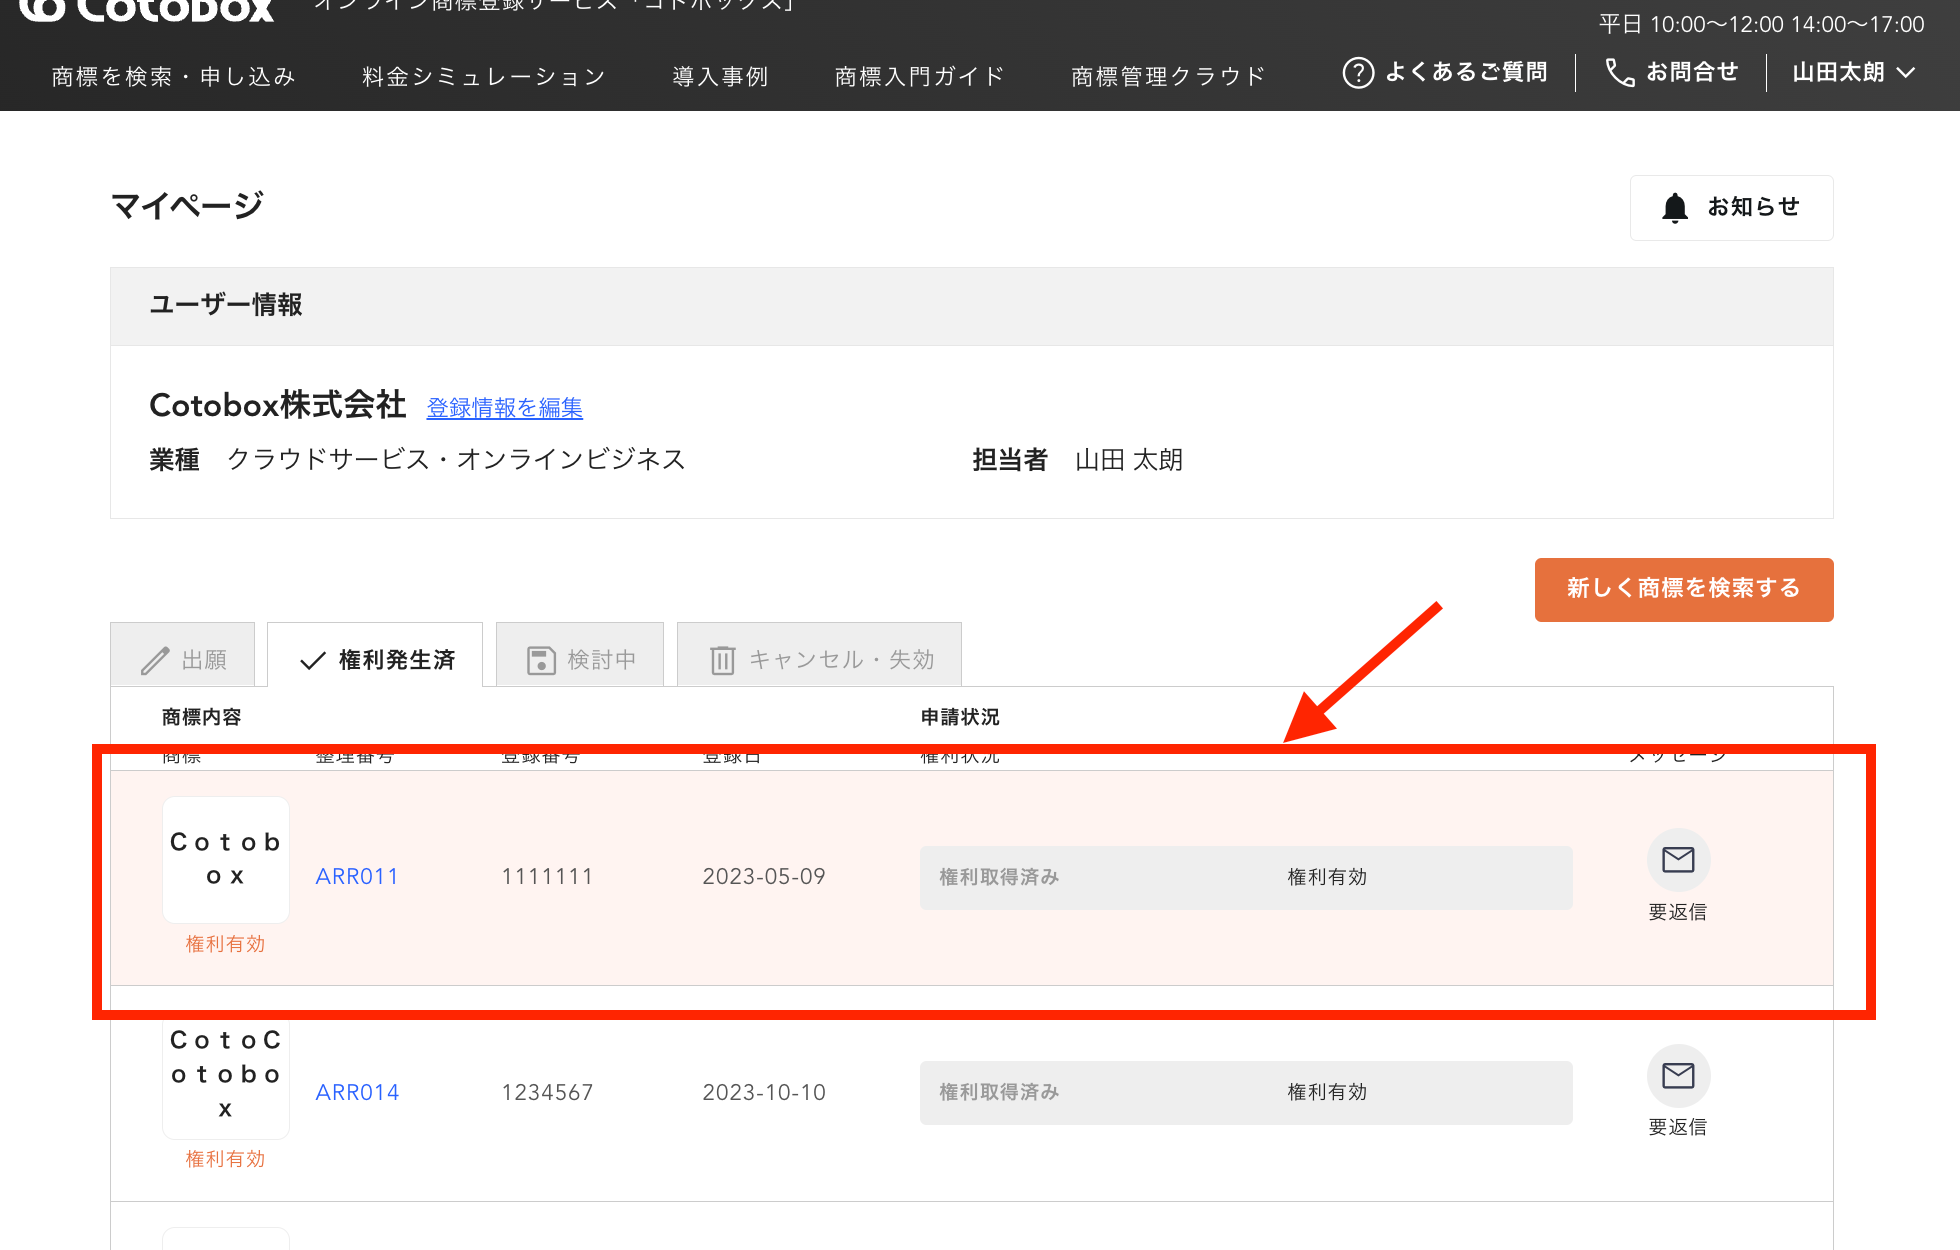This screenshot has height=1250, width=1960.
Task: Click the pencil icon on 出願 tab
Action: [x=155, y=660]
